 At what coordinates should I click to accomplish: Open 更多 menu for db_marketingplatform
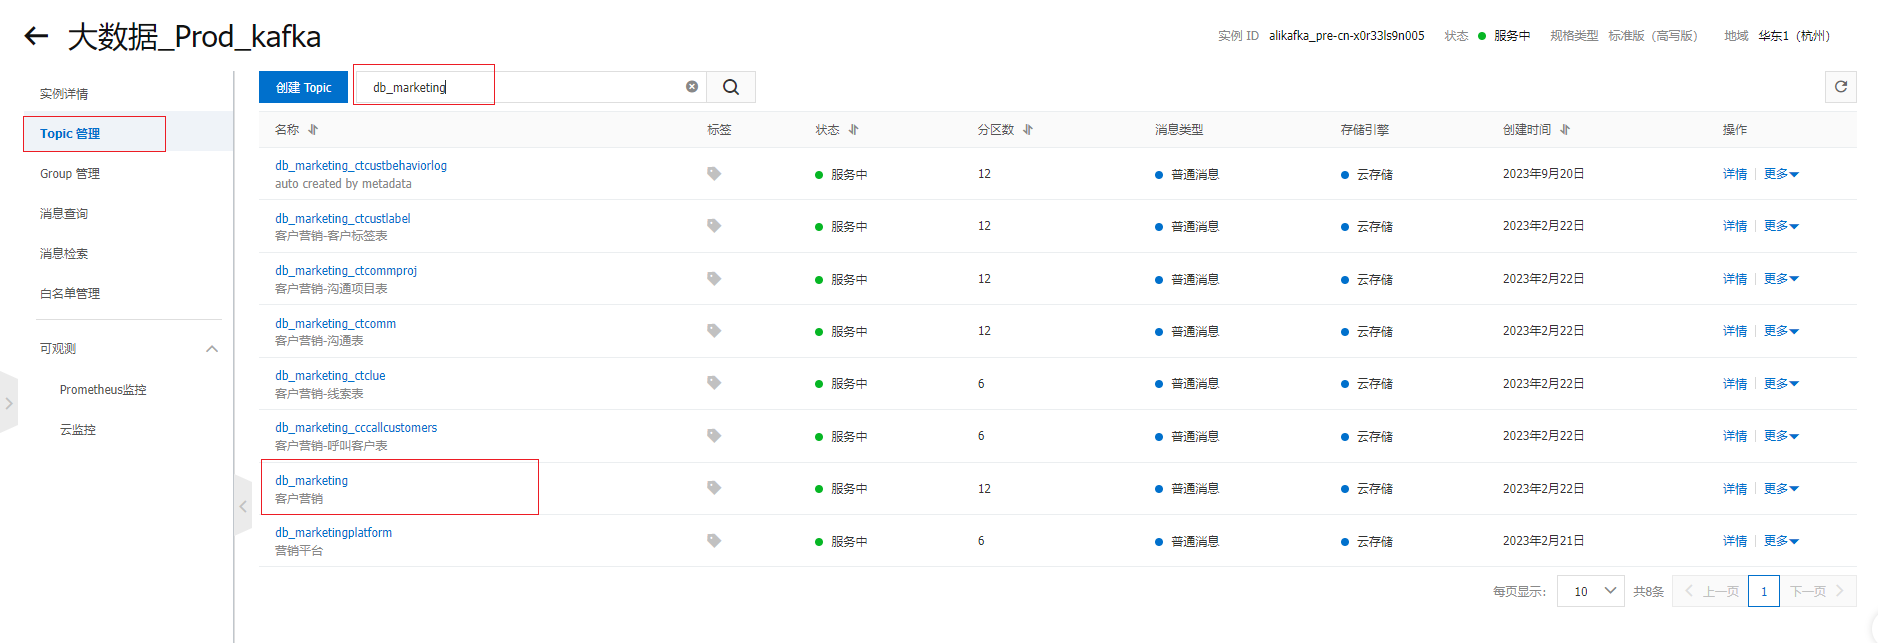(1781, 541)
